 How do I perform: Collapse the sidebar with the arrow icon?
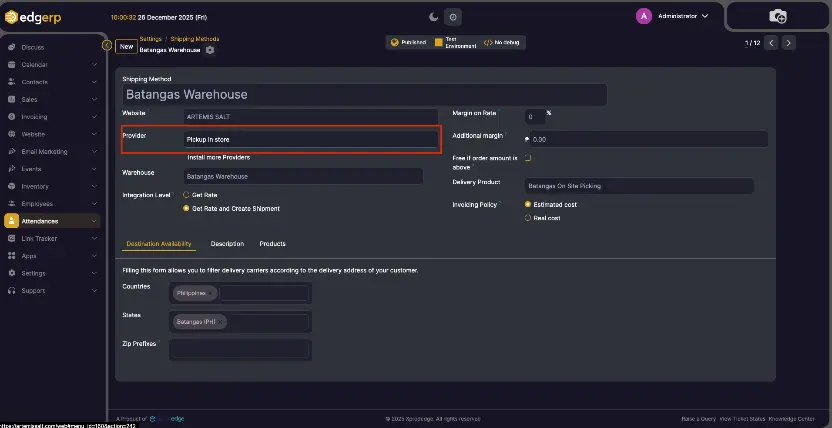tap(107, 45)
